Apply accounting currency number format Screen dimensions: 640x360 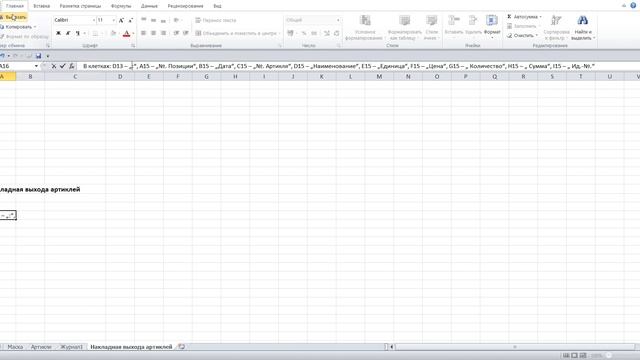pos(290,33)
